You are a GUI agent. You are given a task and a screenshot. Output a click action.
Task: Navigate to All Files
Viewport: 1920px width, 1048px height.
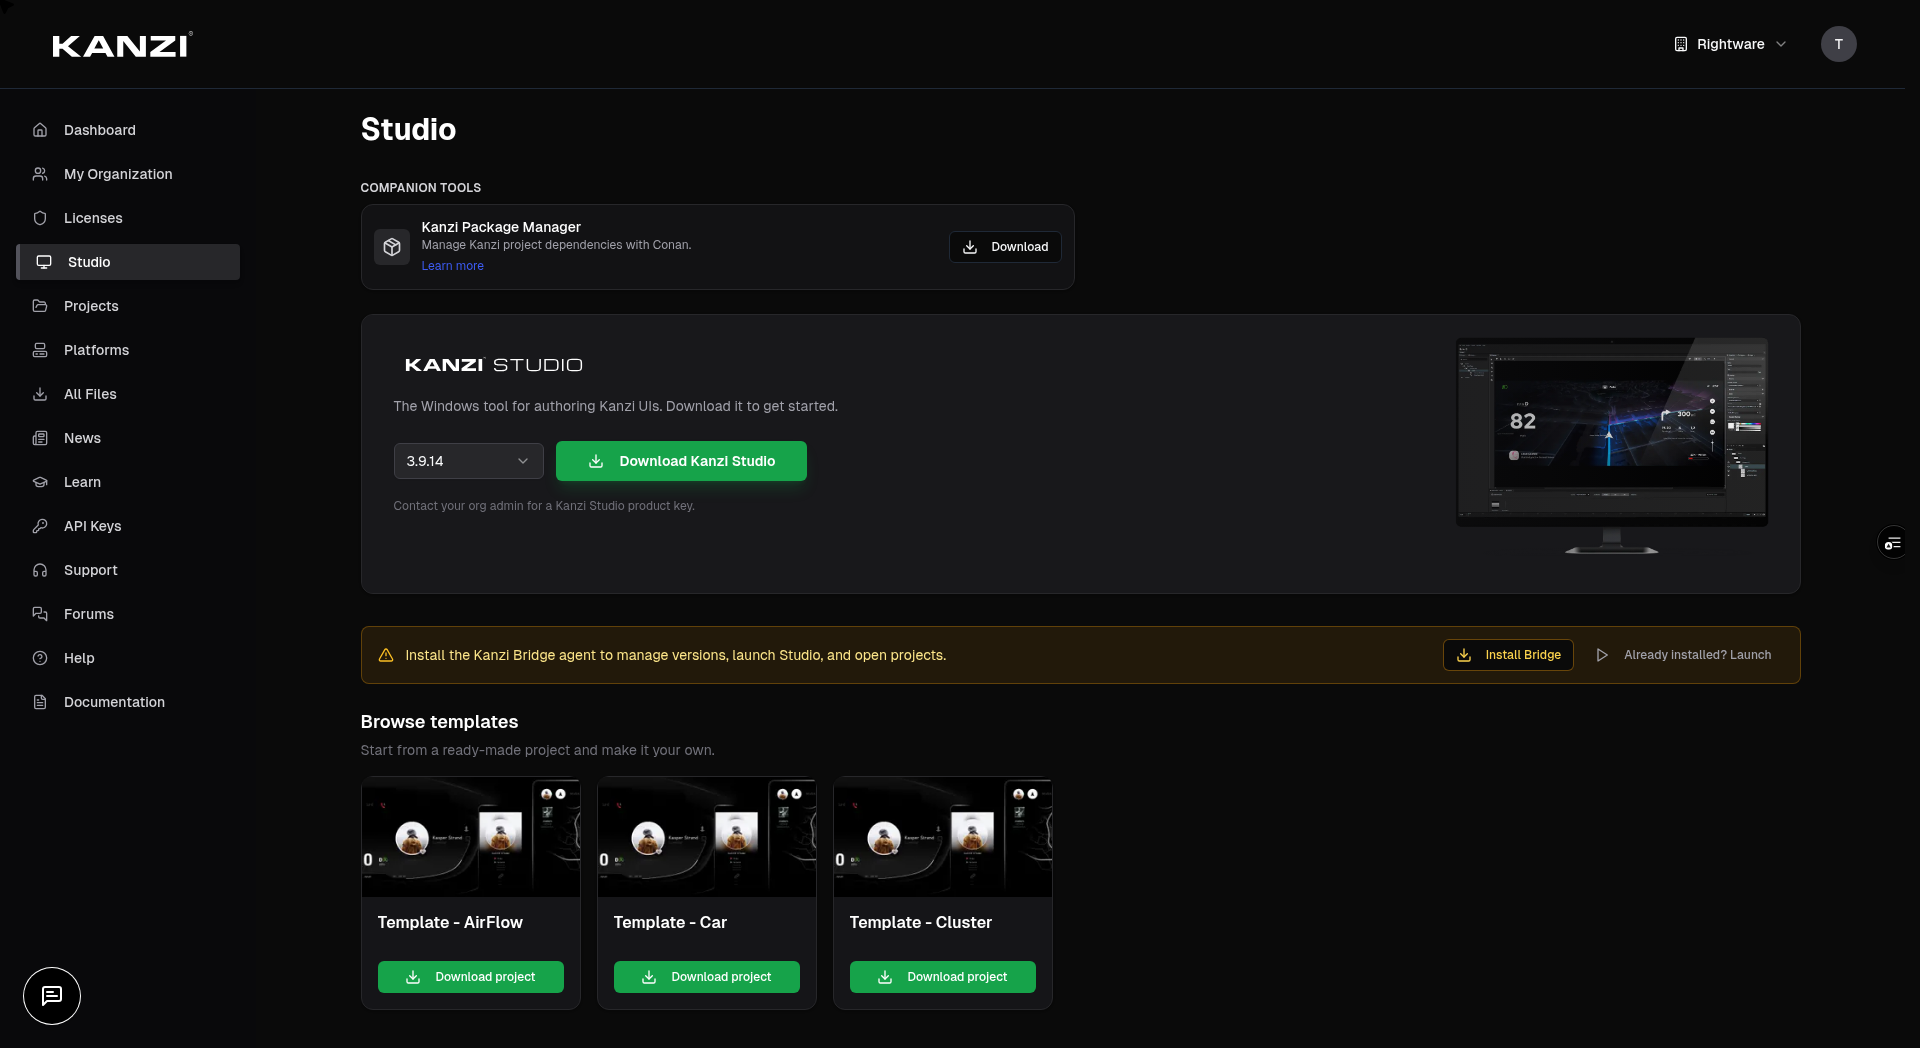coord(128,394)
